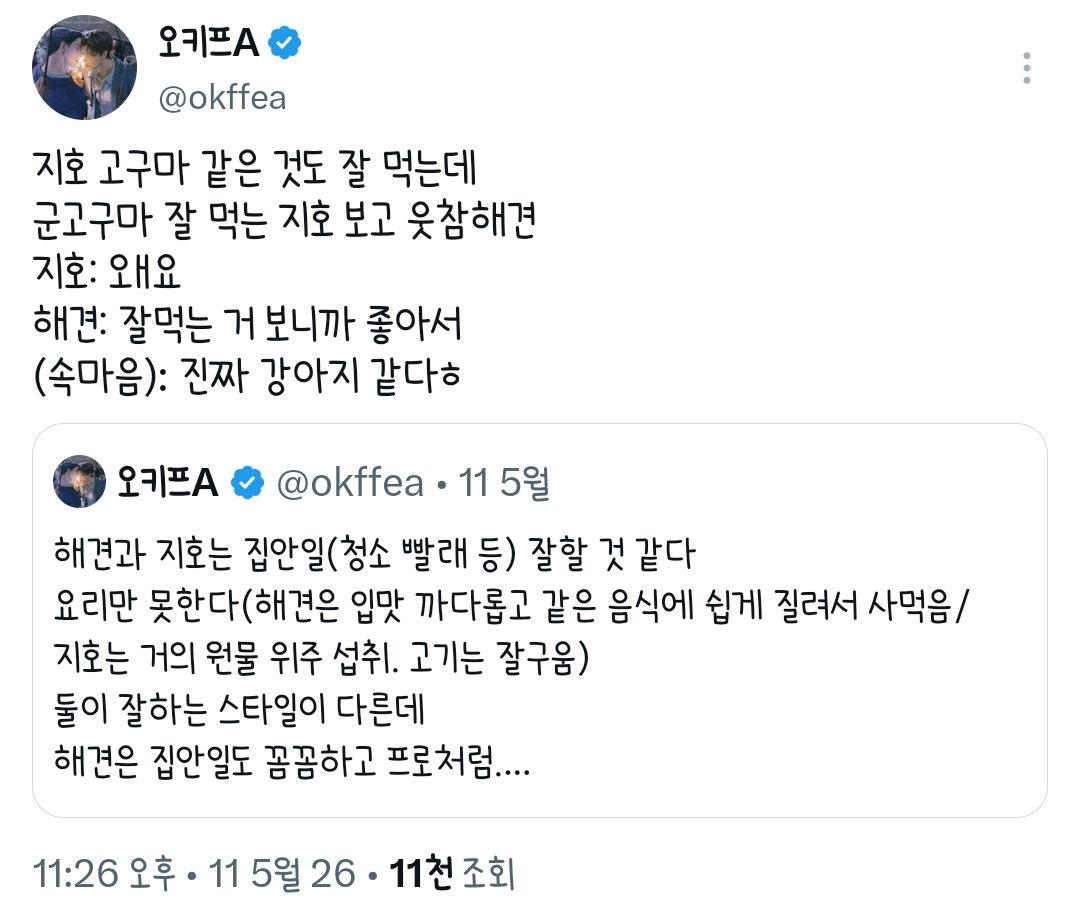
Task: Click the line 해견: 잘먹는 거 보니까 좋아서
Action: (247, 324)
